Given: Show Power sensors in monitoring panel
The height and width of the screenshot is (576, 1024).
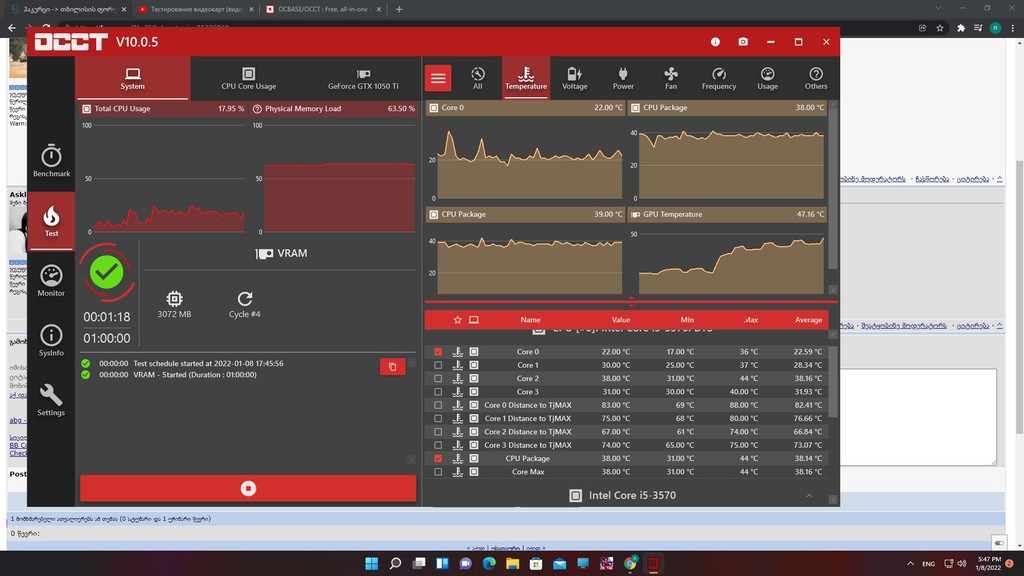Looking at the screenshot, I should (x=623, y=78).
